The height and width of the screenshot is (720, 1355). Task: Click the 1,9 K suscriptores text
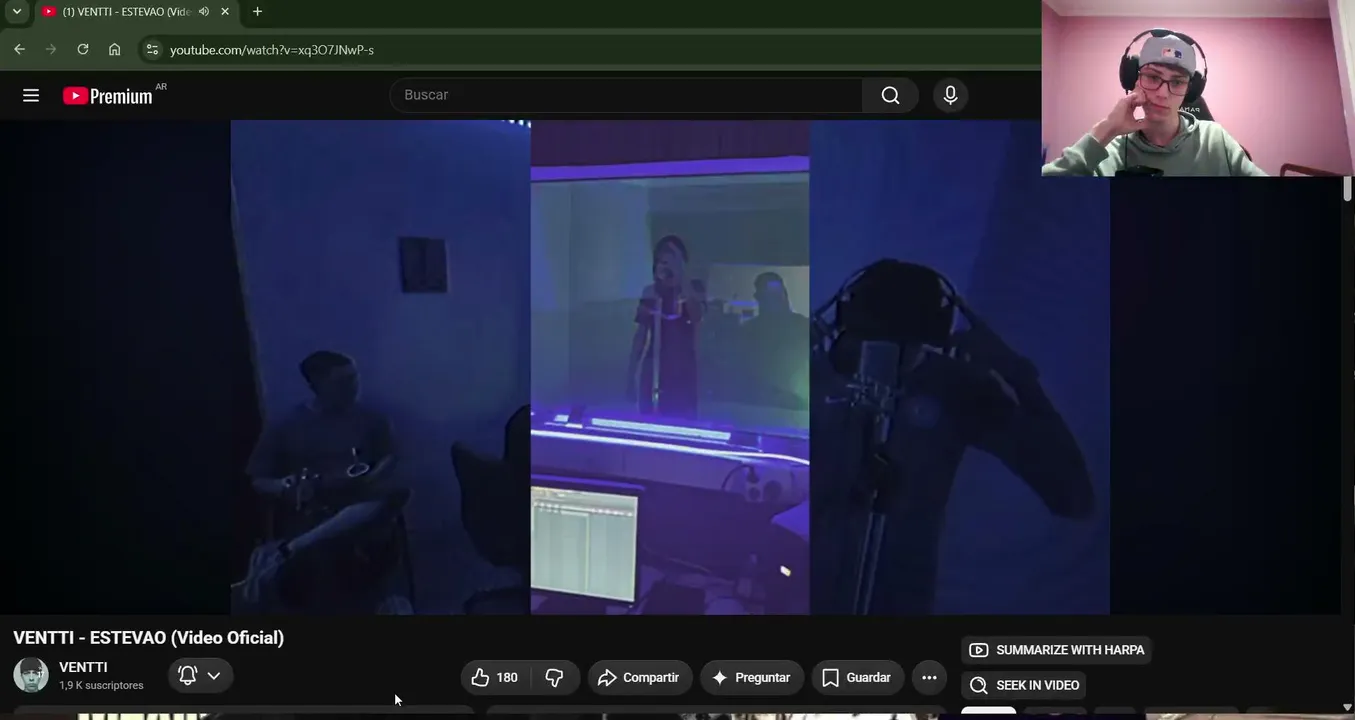click(x=101, y=686)
